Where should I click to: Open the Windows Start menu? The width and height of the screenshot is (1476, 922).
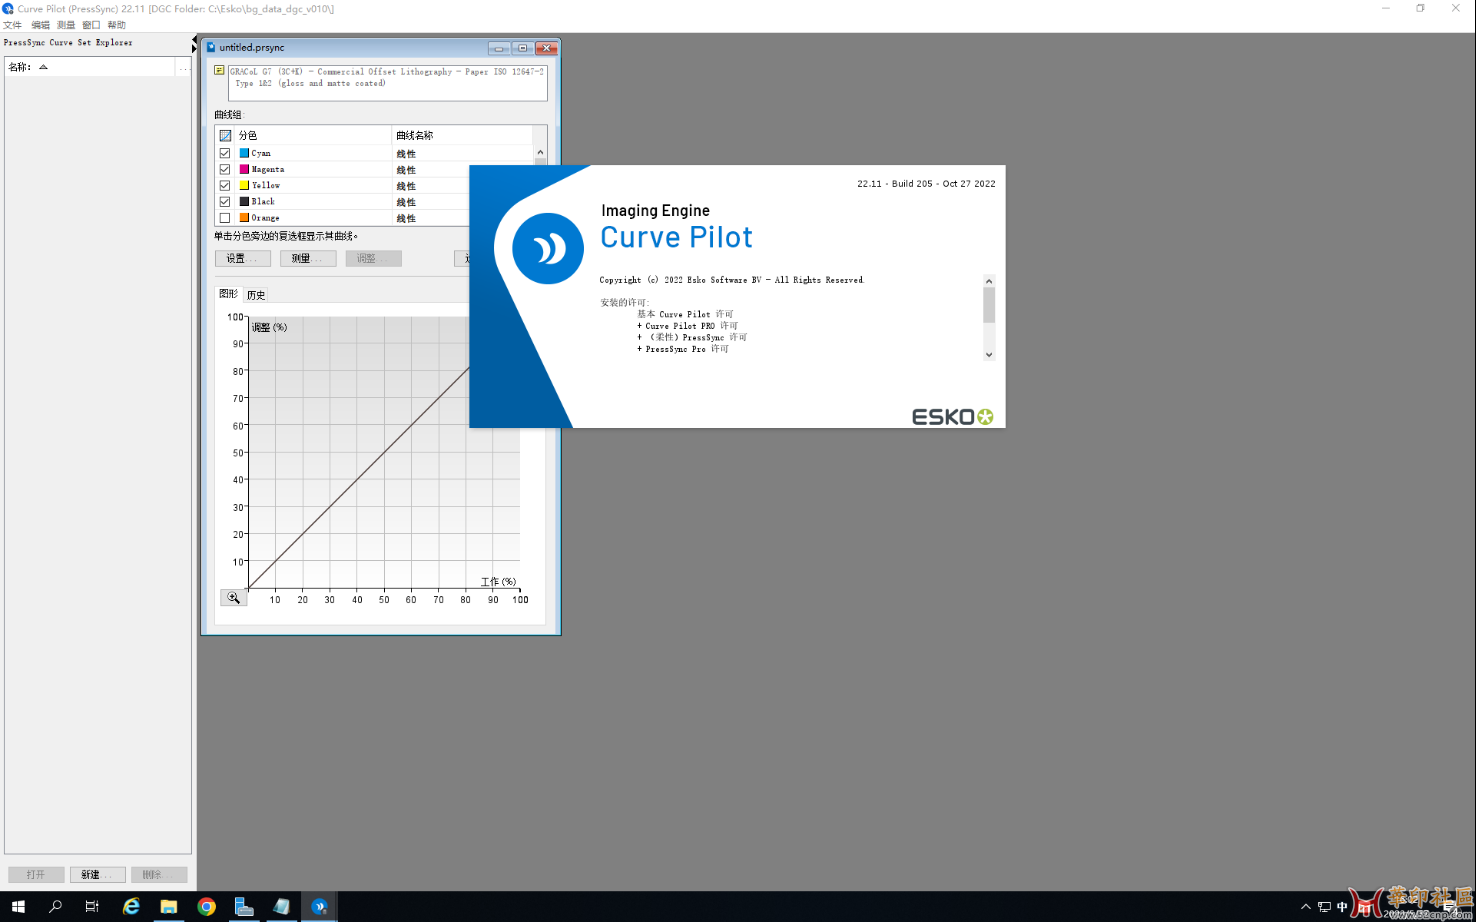18,906
